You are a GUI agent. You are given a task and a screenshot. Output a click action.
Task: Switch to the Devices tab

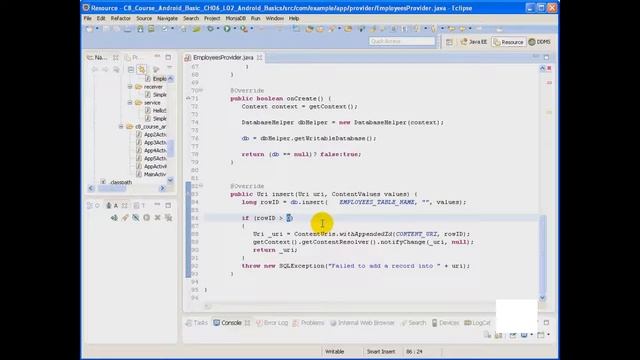click(445, 323)
